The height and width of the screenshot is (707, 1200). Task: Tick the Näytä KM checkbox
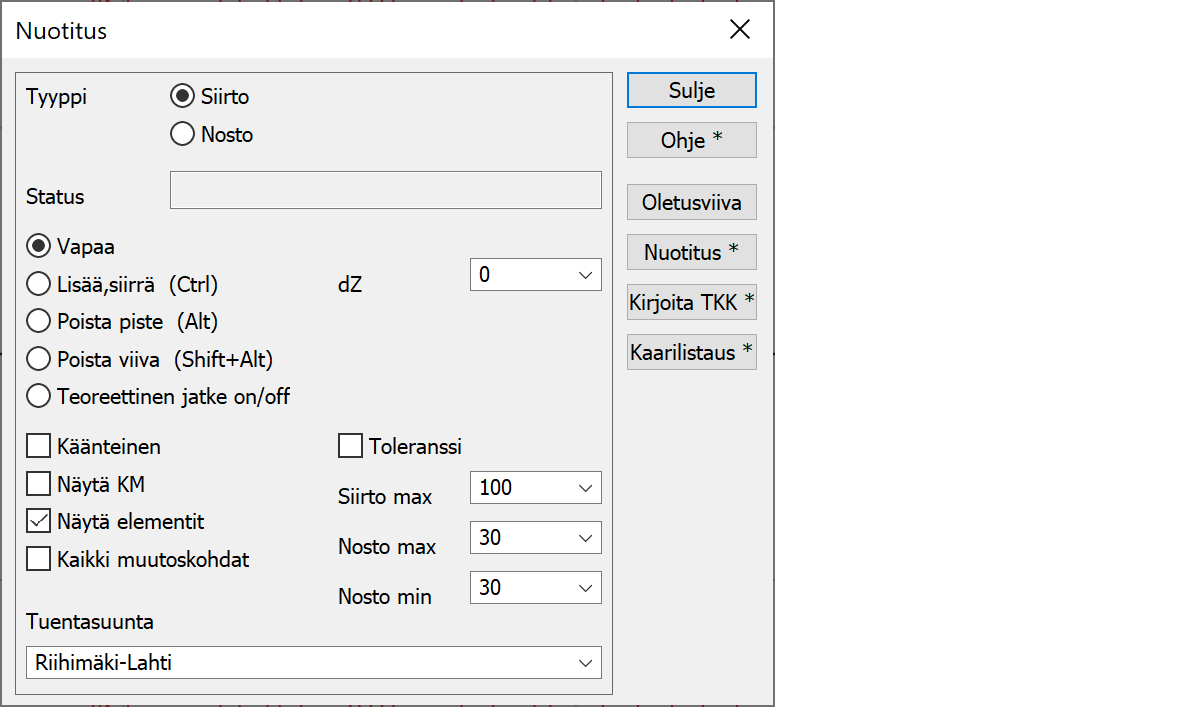(39, 484)
